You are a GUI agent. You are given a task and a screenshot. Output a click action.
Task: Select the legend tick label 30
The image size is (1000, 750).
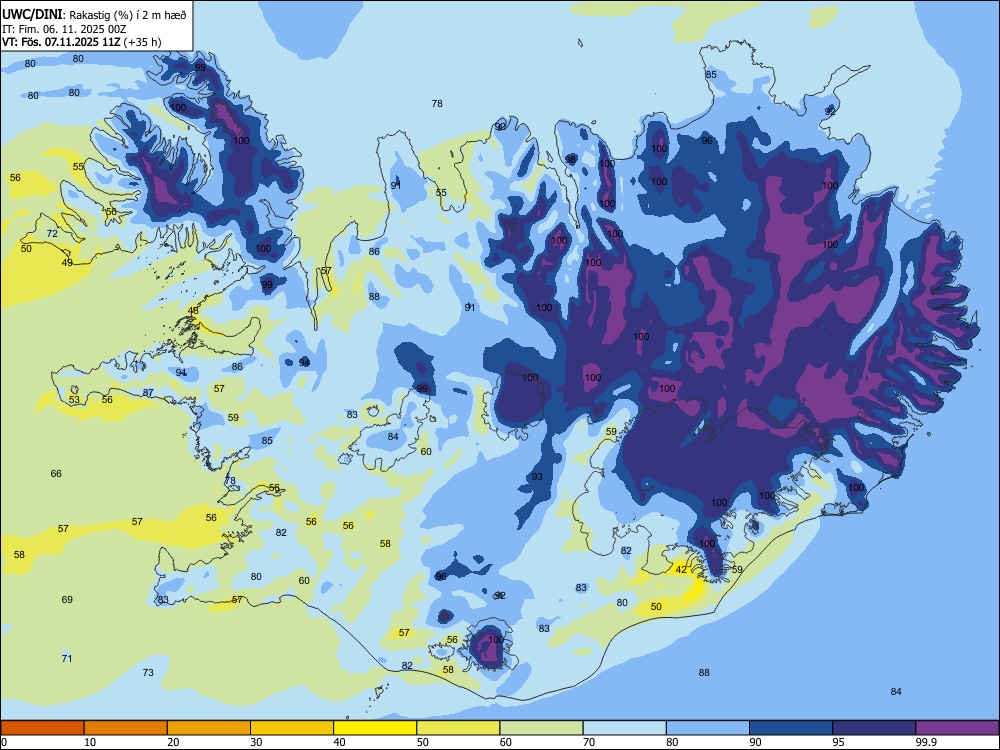pos(256,742)
